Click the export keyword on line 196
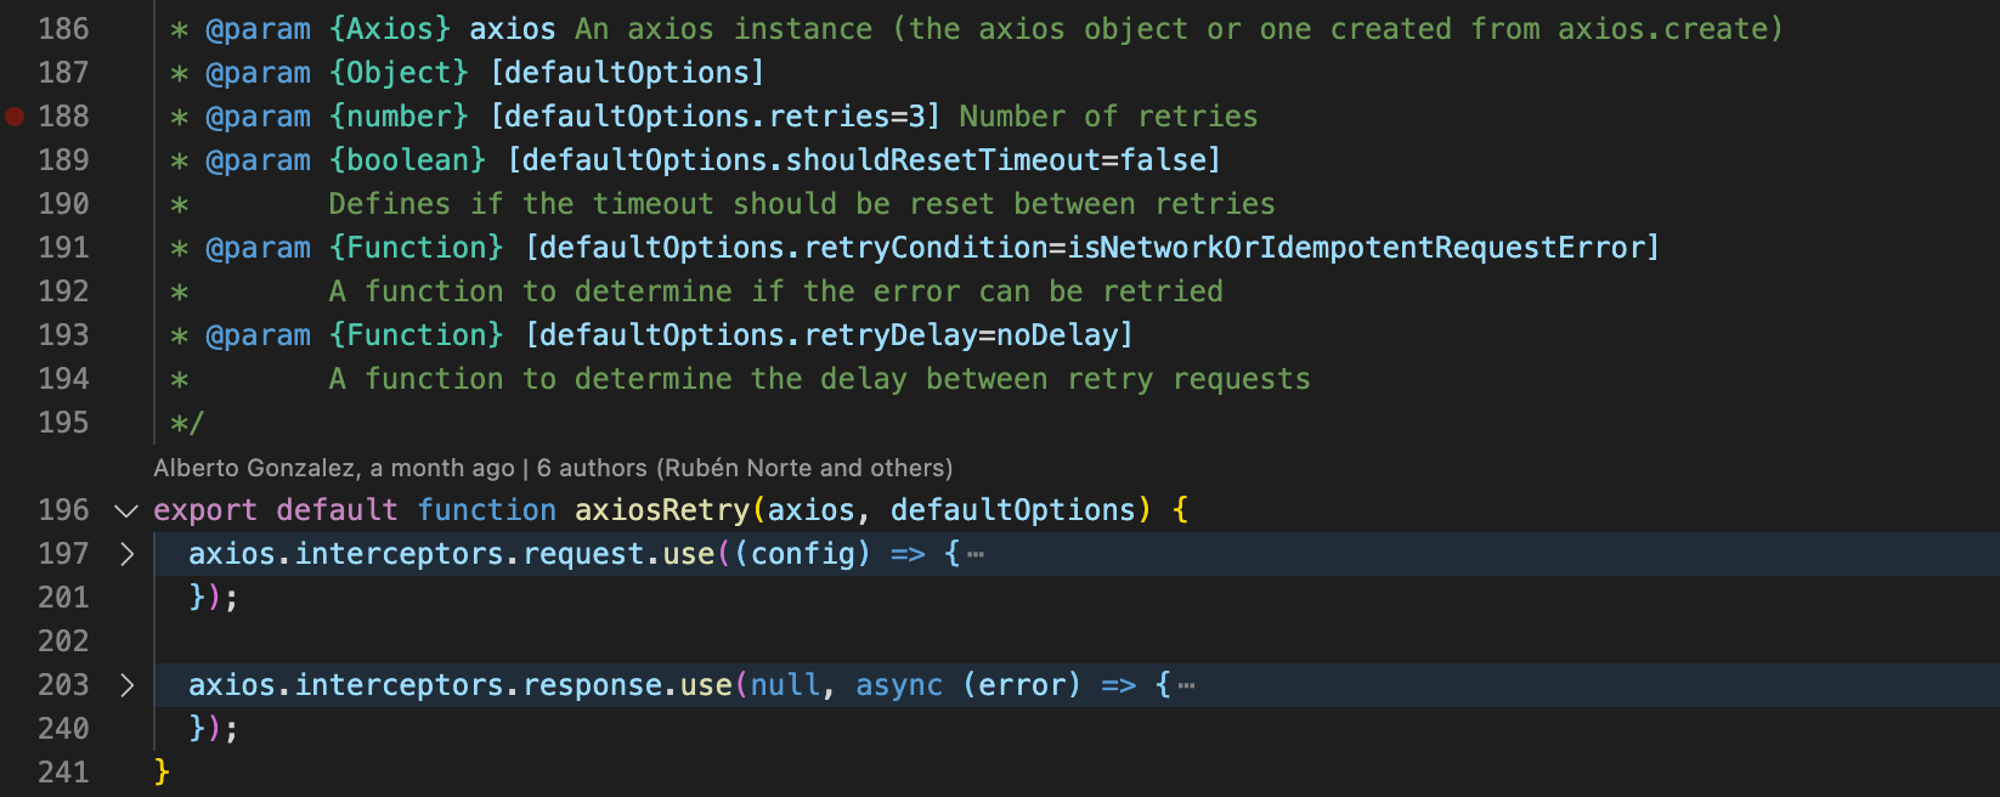This screenshot has height=797, width=2000. 204,511
